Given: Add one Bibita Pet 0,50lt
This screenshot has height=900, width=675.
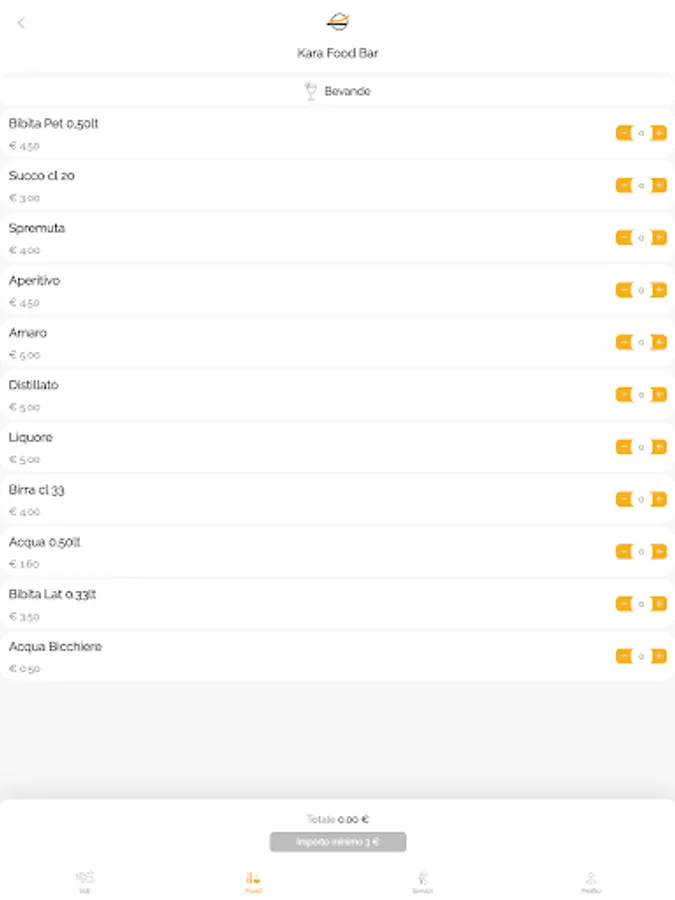Looking at the screenshot, I should point(659,133).
